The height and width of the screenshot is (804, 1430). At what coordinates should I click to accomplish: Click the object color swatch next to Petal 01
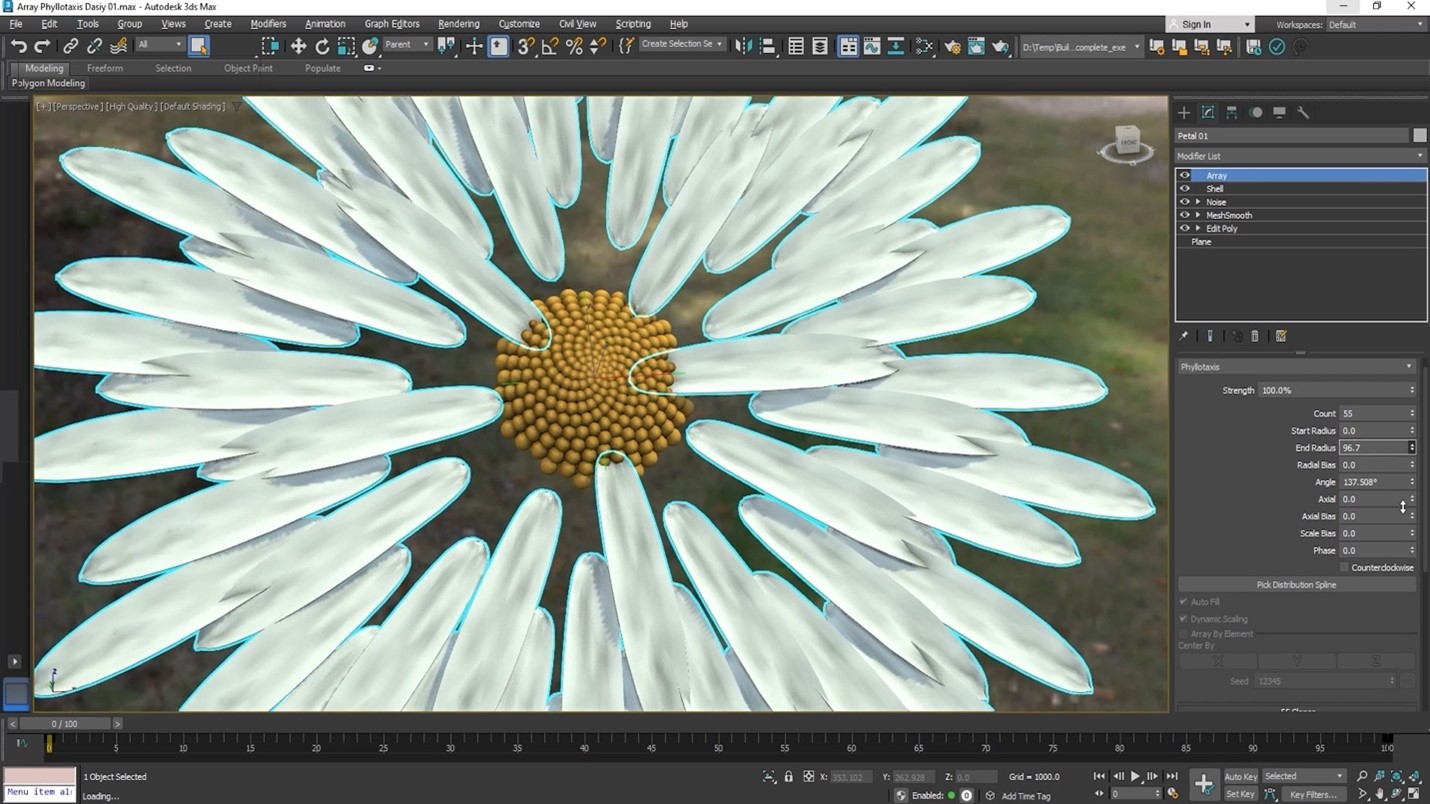[1420, 134]
